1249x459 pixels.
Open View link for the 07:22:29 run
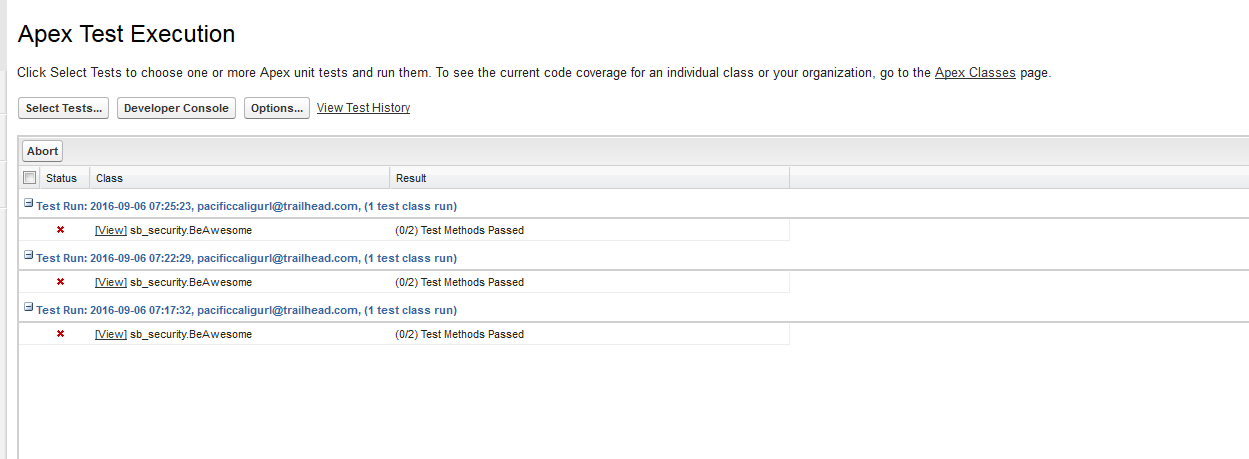click(111, 282)
